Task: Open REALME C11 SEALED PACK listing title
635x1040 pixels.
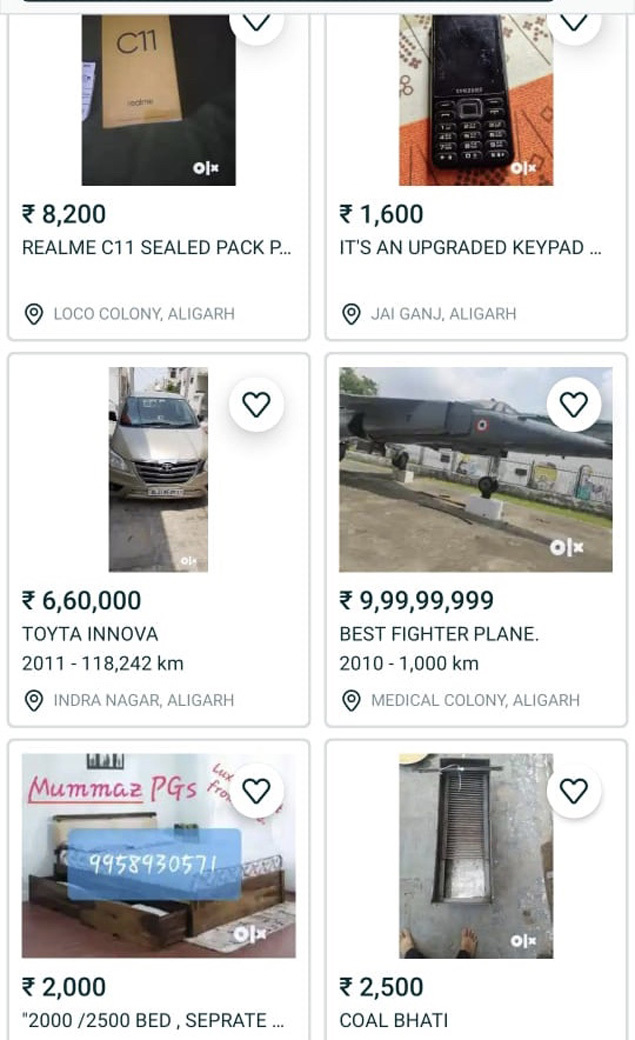Action: (156, 248)
